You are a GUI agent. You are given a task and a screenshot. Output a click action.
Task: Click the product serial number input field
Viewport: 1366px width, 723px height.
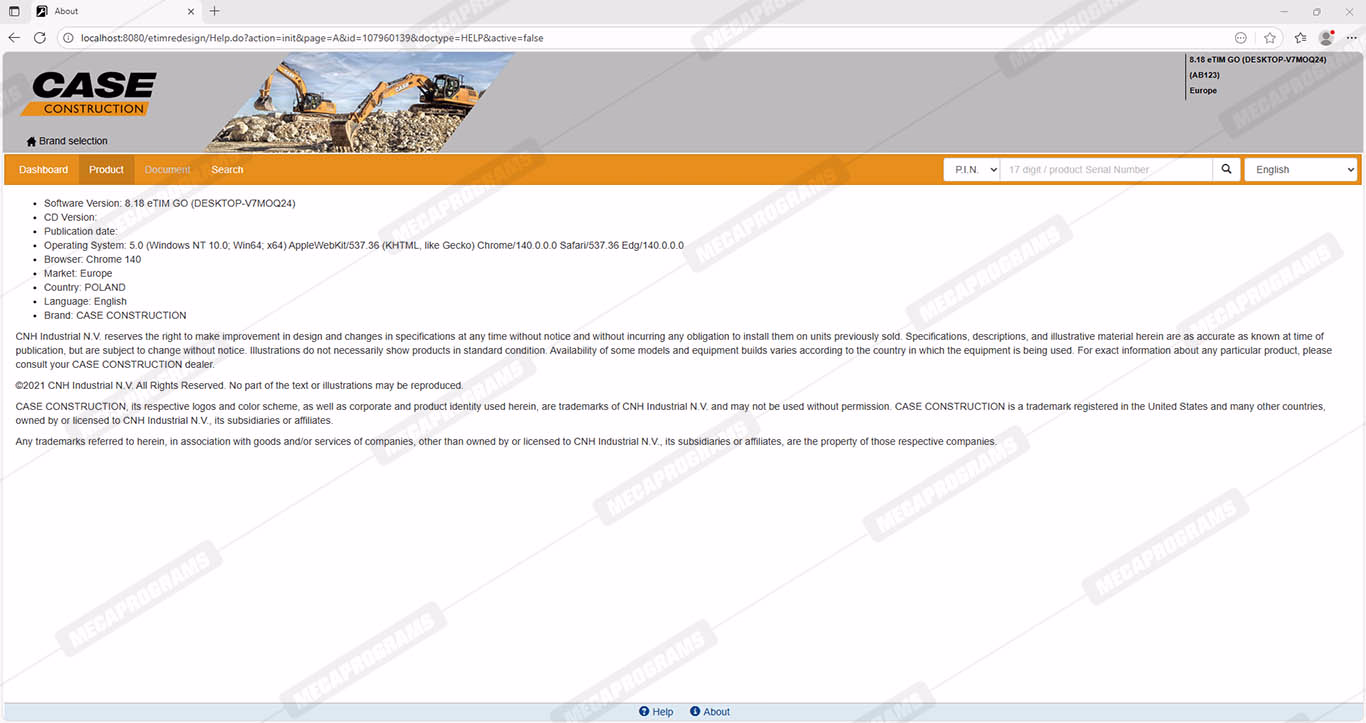1106,170
